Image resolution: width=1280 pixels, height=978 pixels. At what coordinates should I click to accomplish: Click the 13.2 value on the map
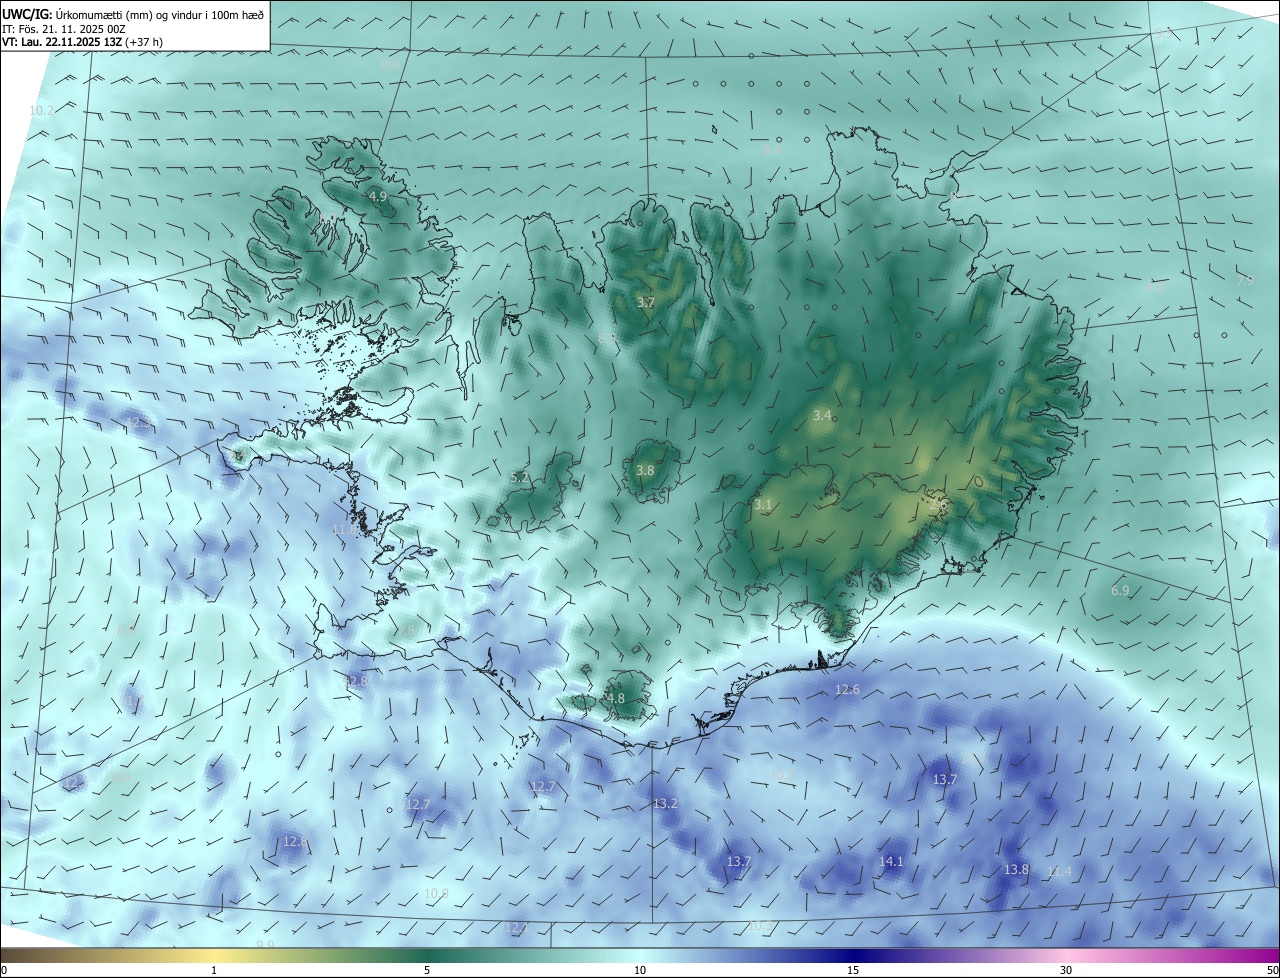coord(665,804)
